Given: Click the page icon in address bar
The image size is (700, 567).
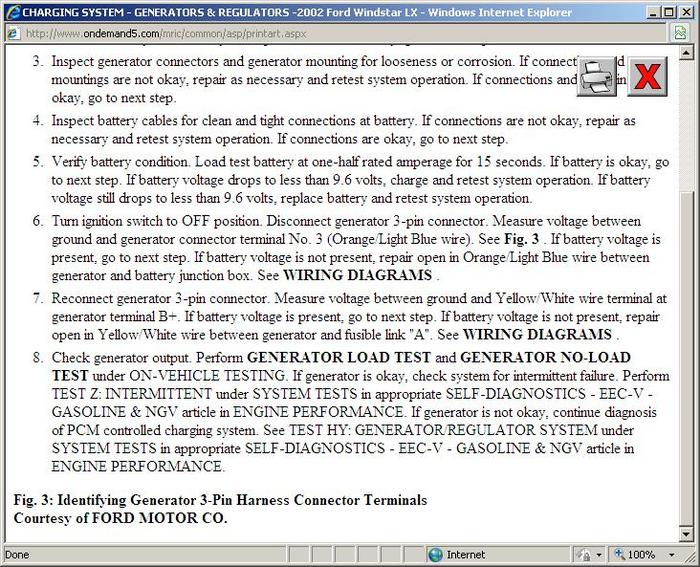Looking at the screenshot, I should pyautogui.click(x=13, y=33).
